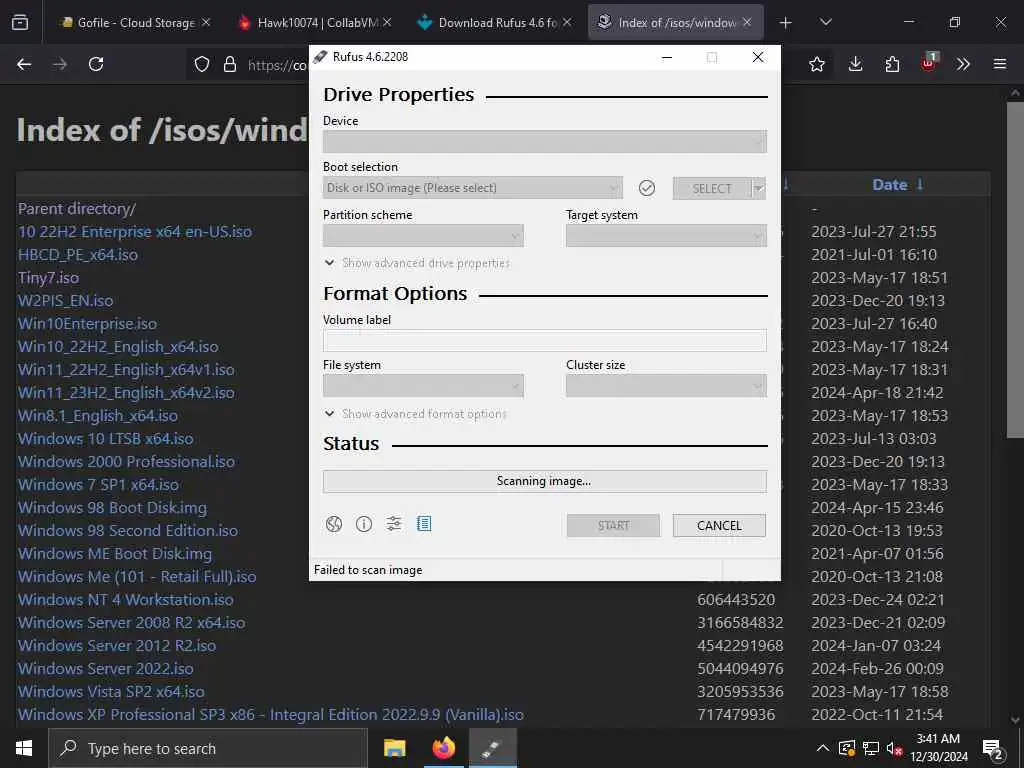
Task: Open the Firefox hamburger application menu
Action: click(1000, 64)
